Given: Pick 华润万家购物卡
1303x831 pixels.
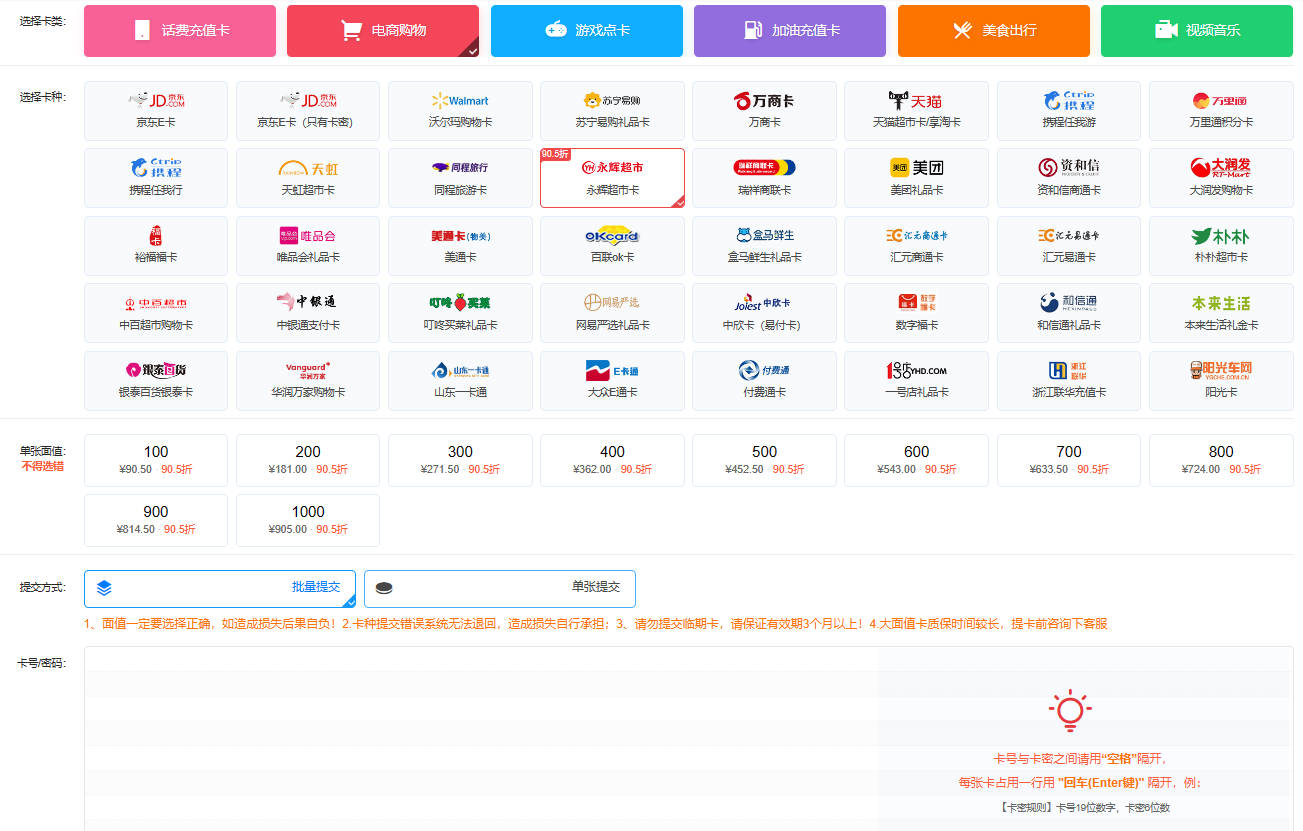Looking at the screenshot, I should point(308,381).
